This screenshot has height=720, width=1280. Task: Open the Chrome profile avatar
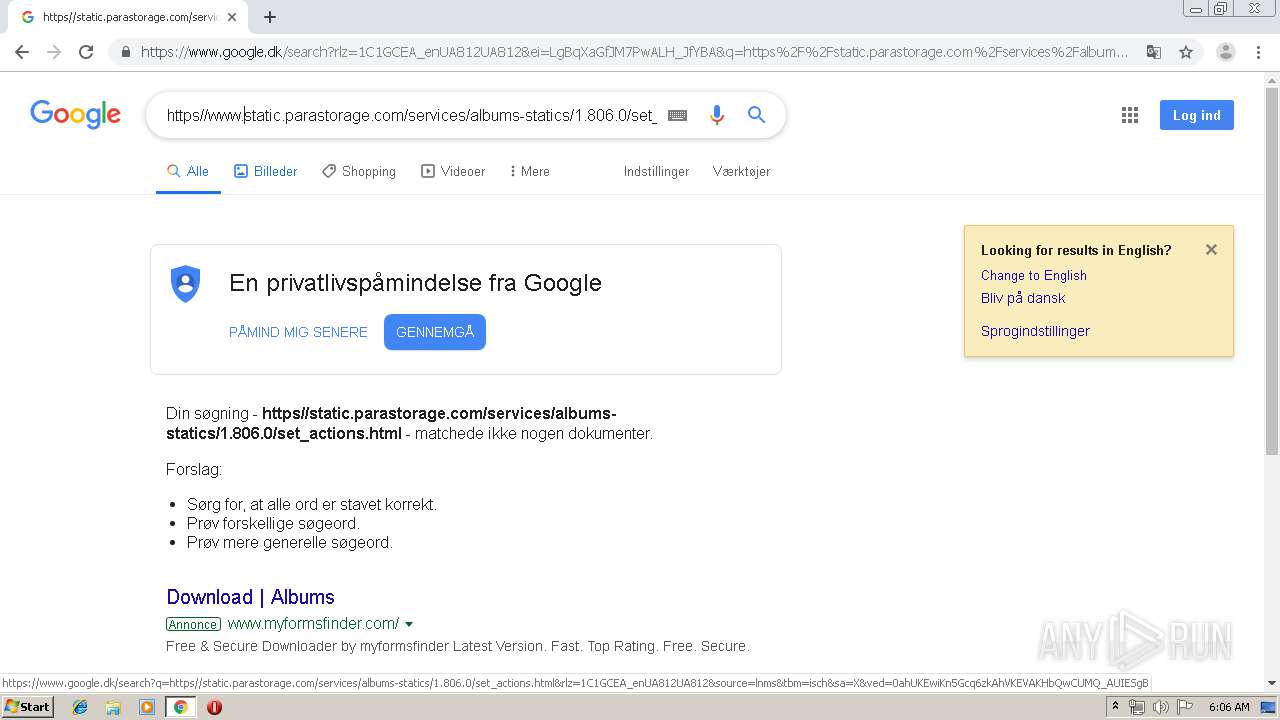coord(1226,52)
